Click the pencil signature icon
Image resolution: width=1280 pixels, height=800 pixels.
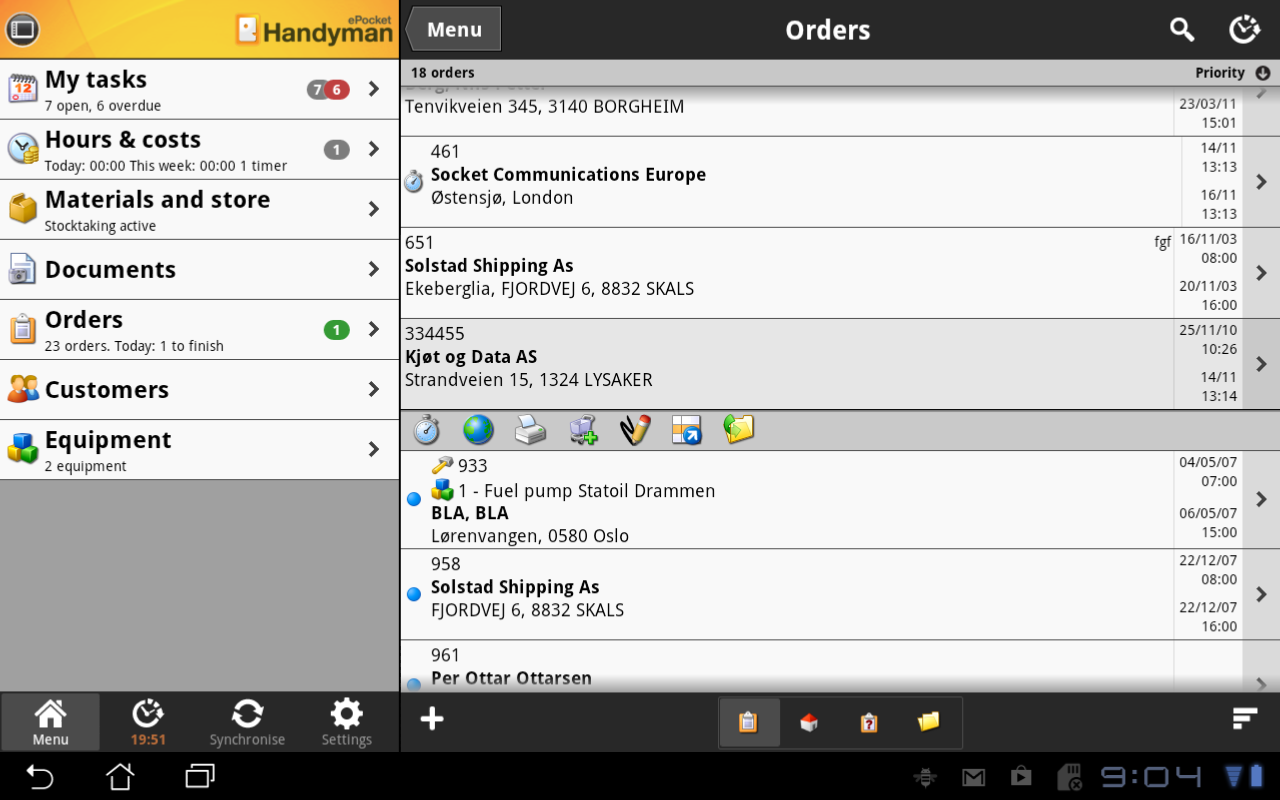pos(635,430)
